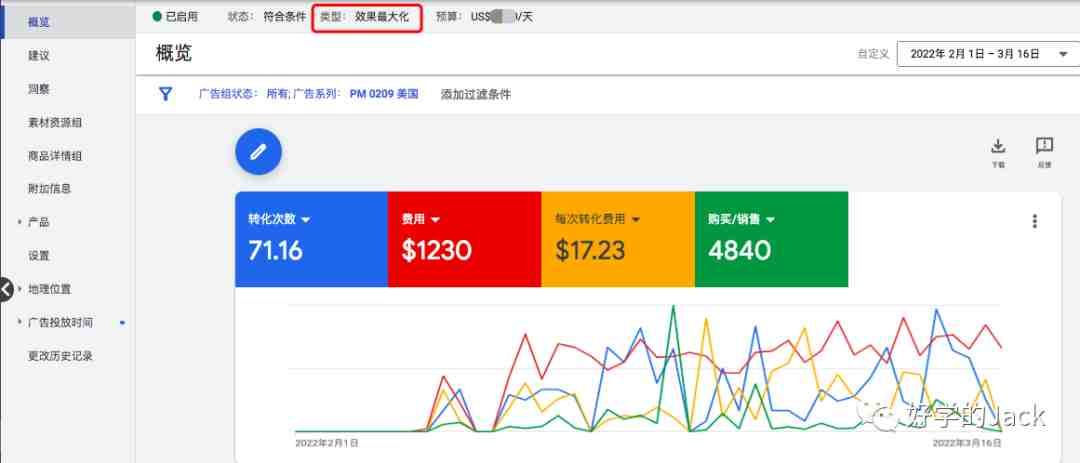Open the chart three-dot menu
The width and height of the screenshot is (1080, 463).
click(x=1035, y=221)
